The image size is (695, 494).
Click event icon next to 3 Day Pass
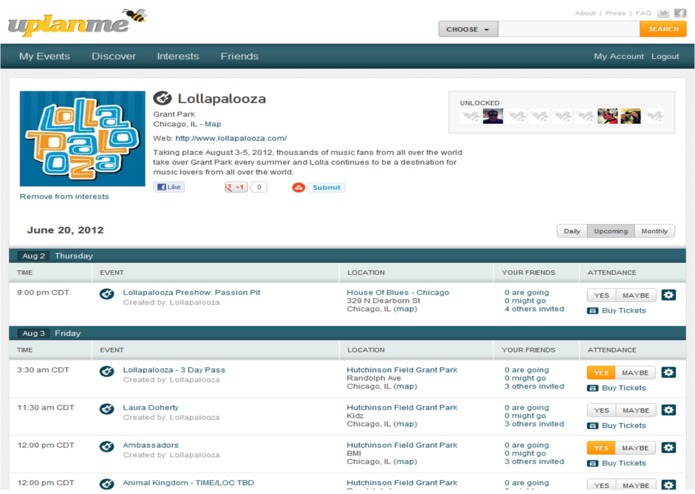[x=106, y=371]
